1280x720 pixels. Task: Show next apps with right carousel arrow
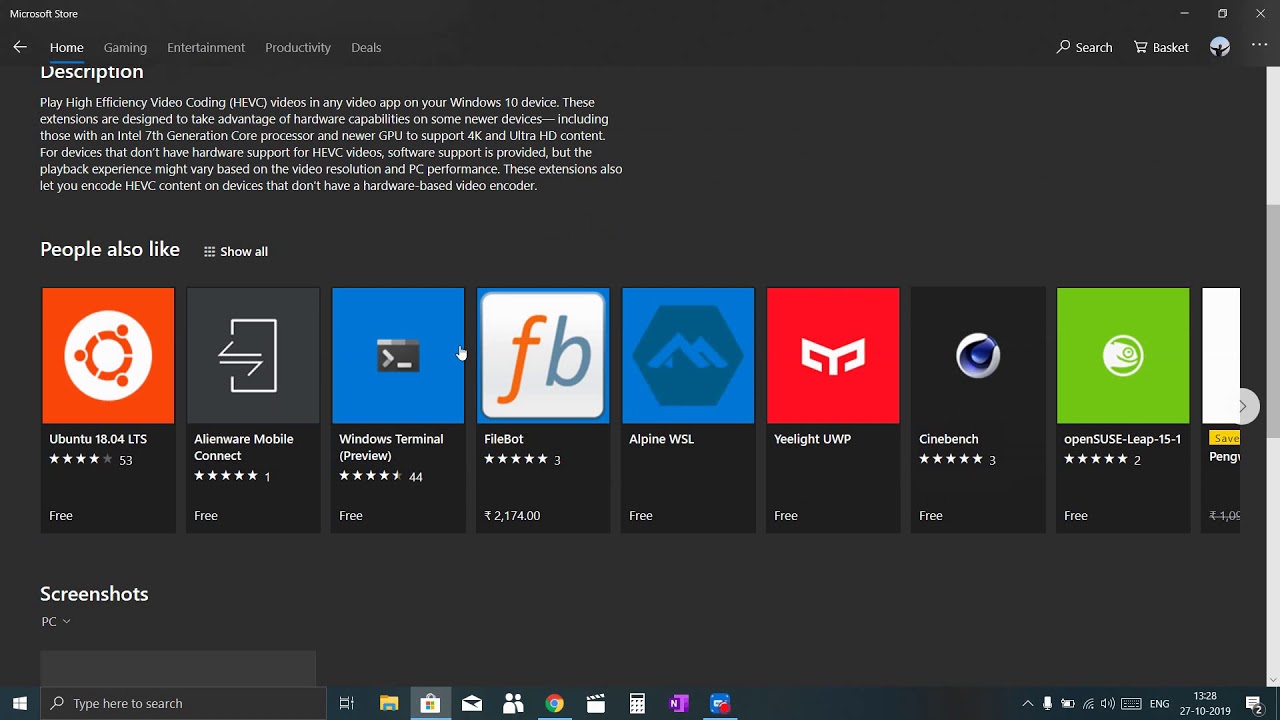click(1243, 406)
